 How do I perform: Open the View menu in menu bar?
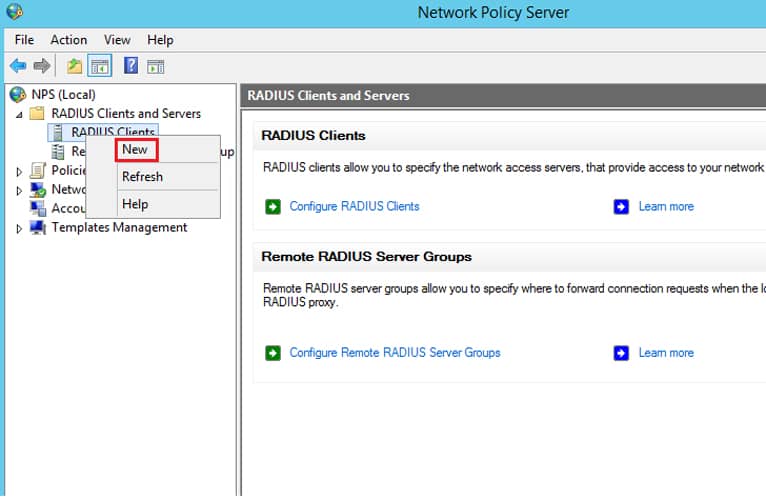point(117,40)
